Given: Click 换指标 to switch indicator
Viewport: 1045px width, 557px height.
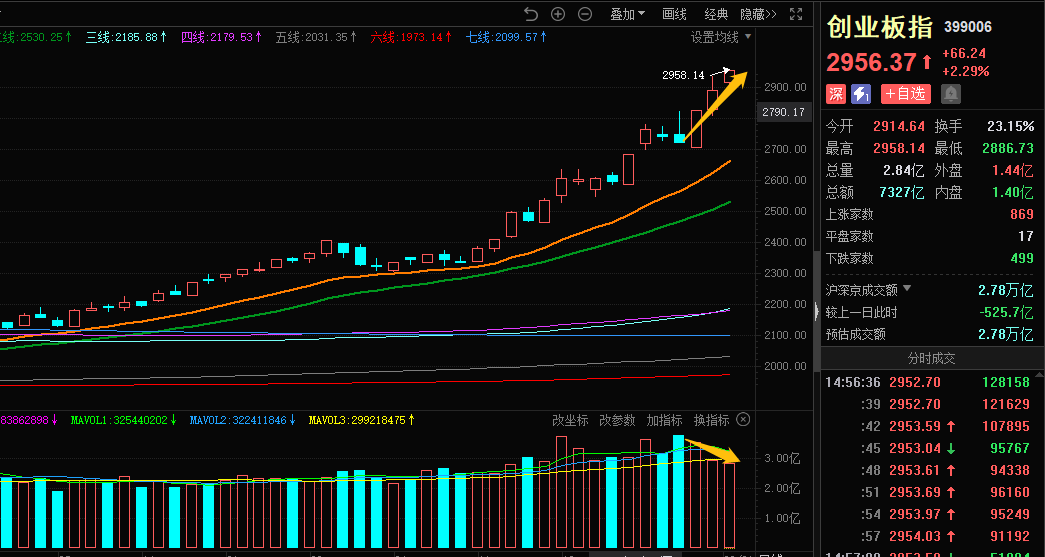Looking at the screenshot, I should coord(712,420).
